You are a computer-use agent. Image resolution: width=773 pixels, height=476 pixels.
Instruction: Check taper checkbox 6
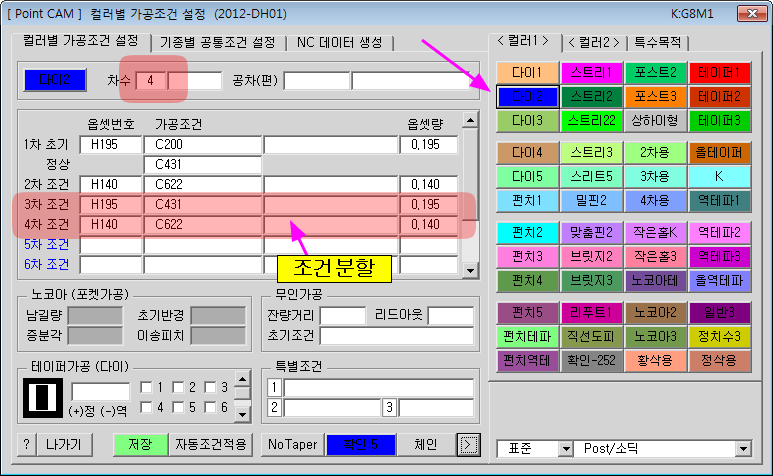tap(210, 408)
